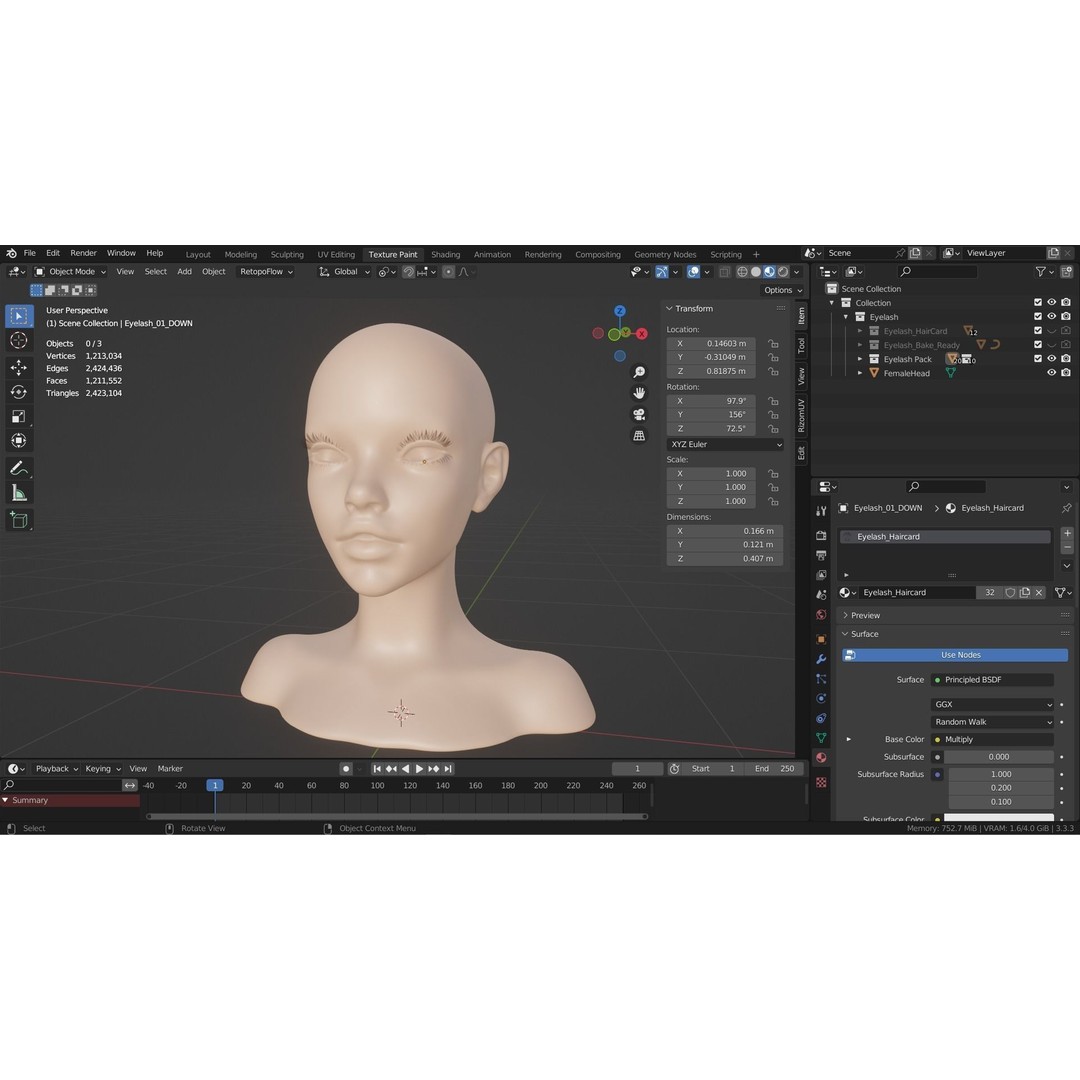Disable FemaleHead in renders camera icon
This screenshot has width=1080, height=1080.
click(x=1066, y=373)
